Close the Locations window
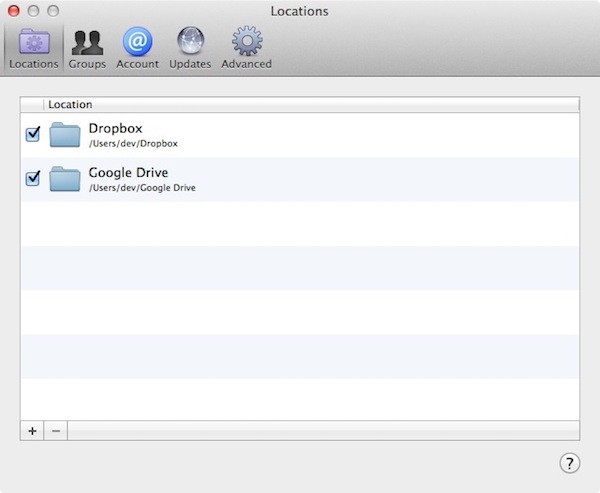 pos(14,11)
